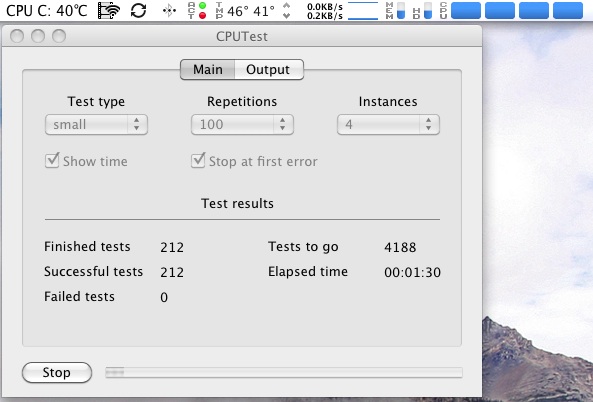Click the Failed tests value 0
The height and width of the screenshot is (402, 593).
(x=164, y=297)
